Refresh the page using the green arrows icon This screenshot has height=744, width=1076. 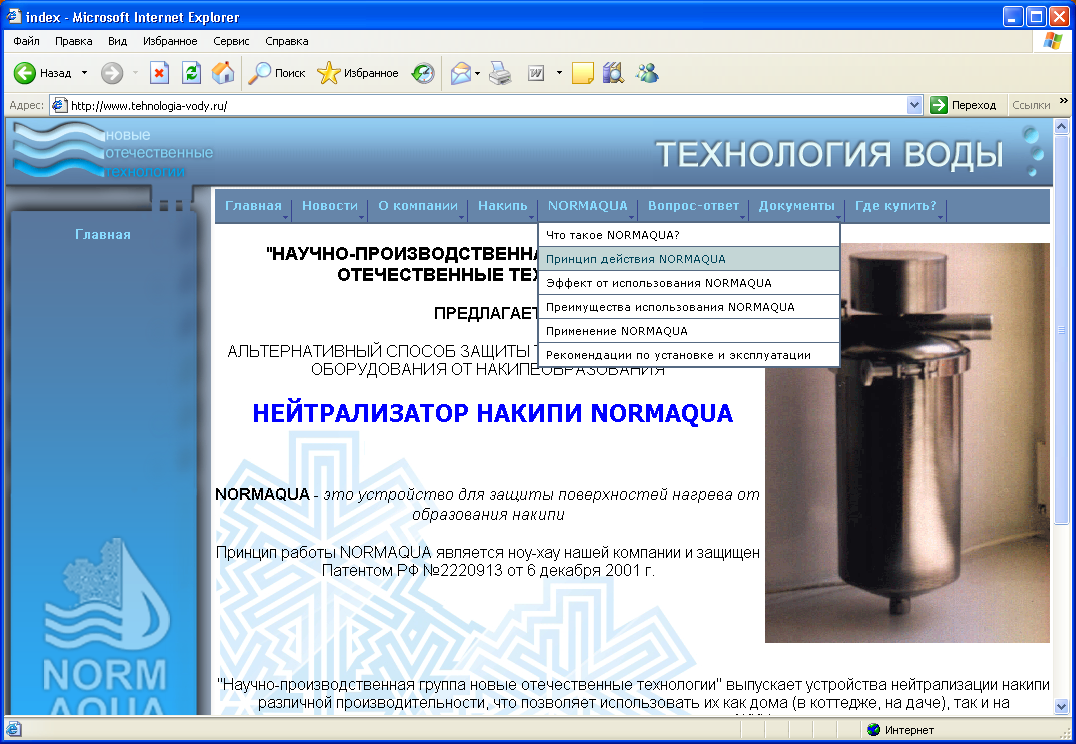point(190,73)
